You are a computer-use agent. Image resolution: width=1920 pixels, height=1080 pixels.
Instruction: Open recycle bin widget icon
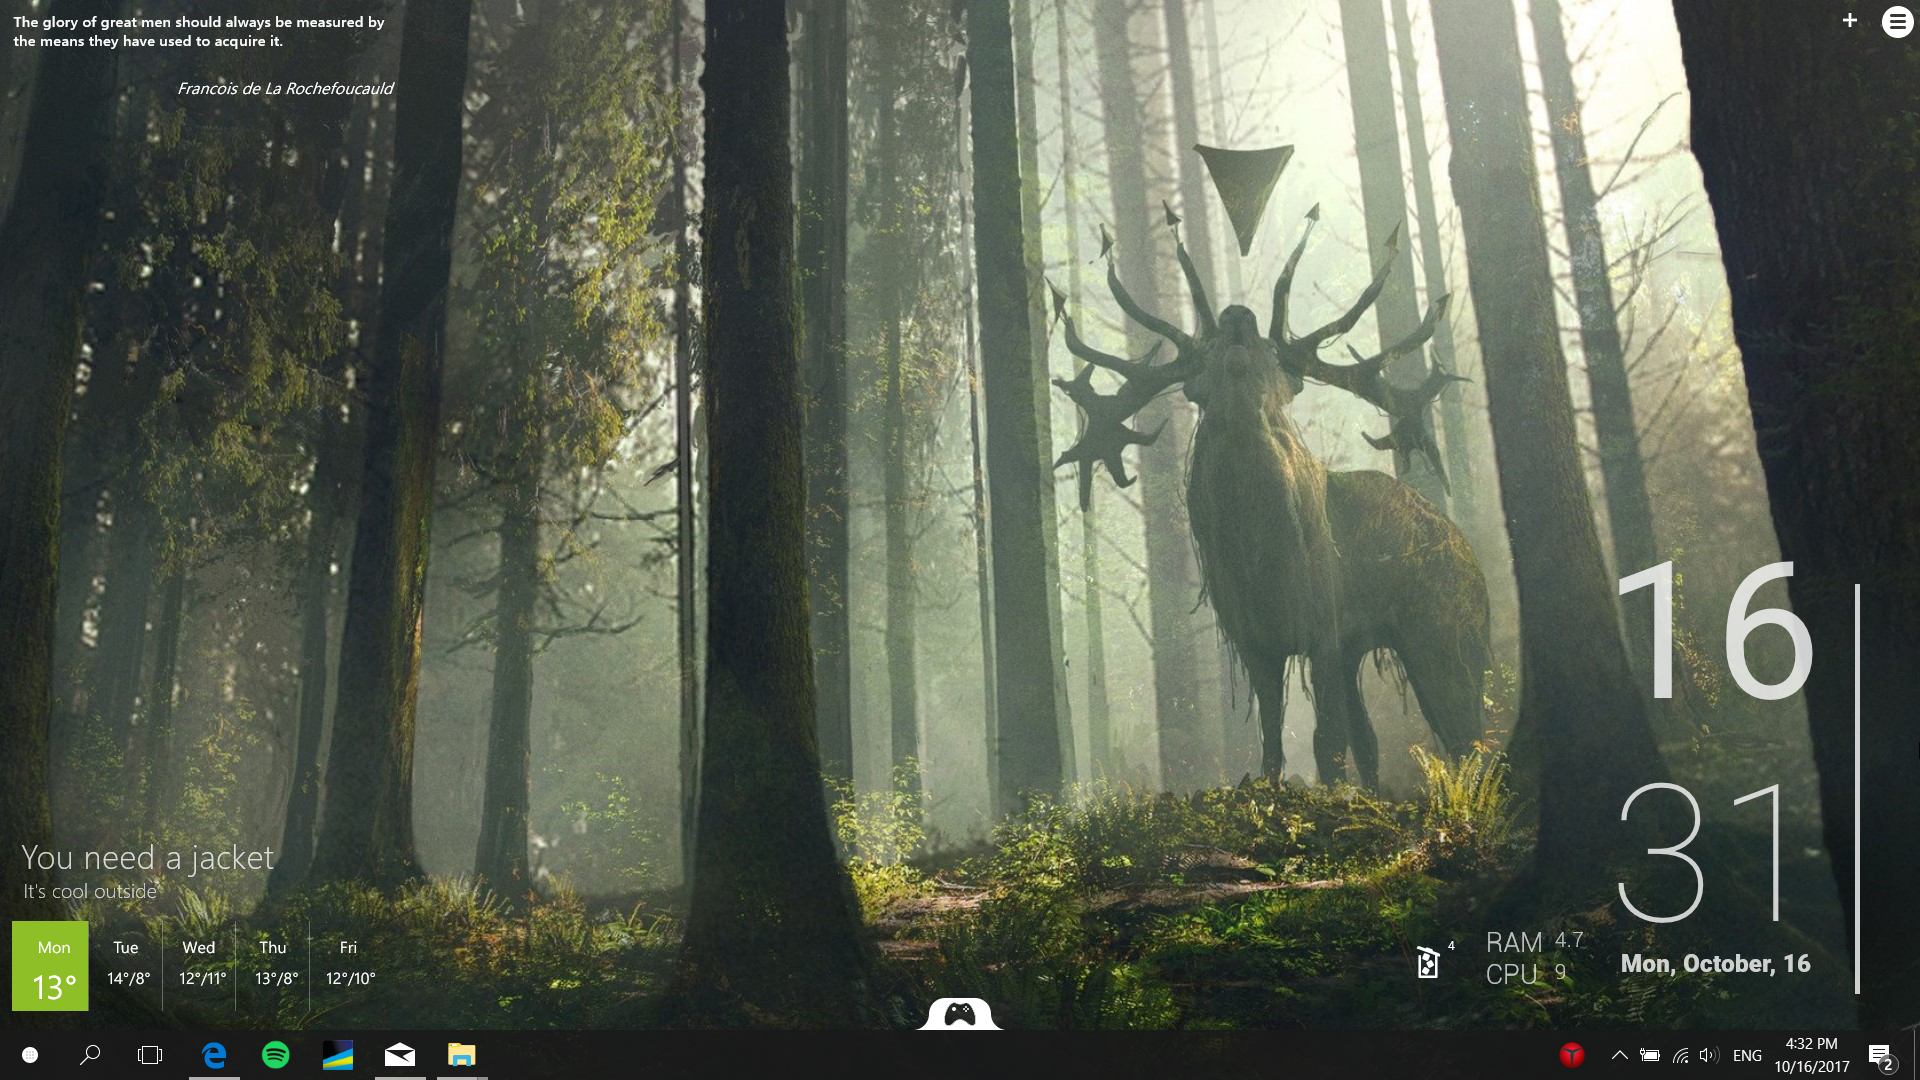[x=1428, y=962]
